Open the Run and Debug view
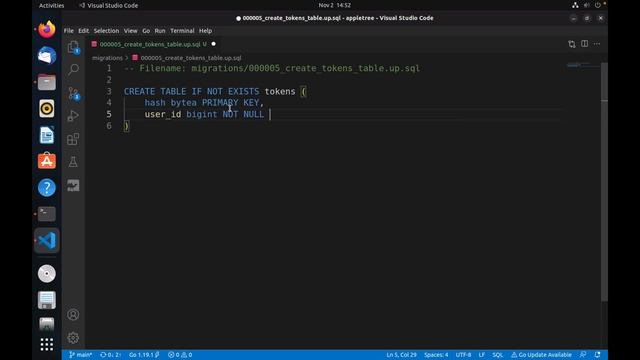The width and height of the screenshot is (640, 360). coord(73,116)
